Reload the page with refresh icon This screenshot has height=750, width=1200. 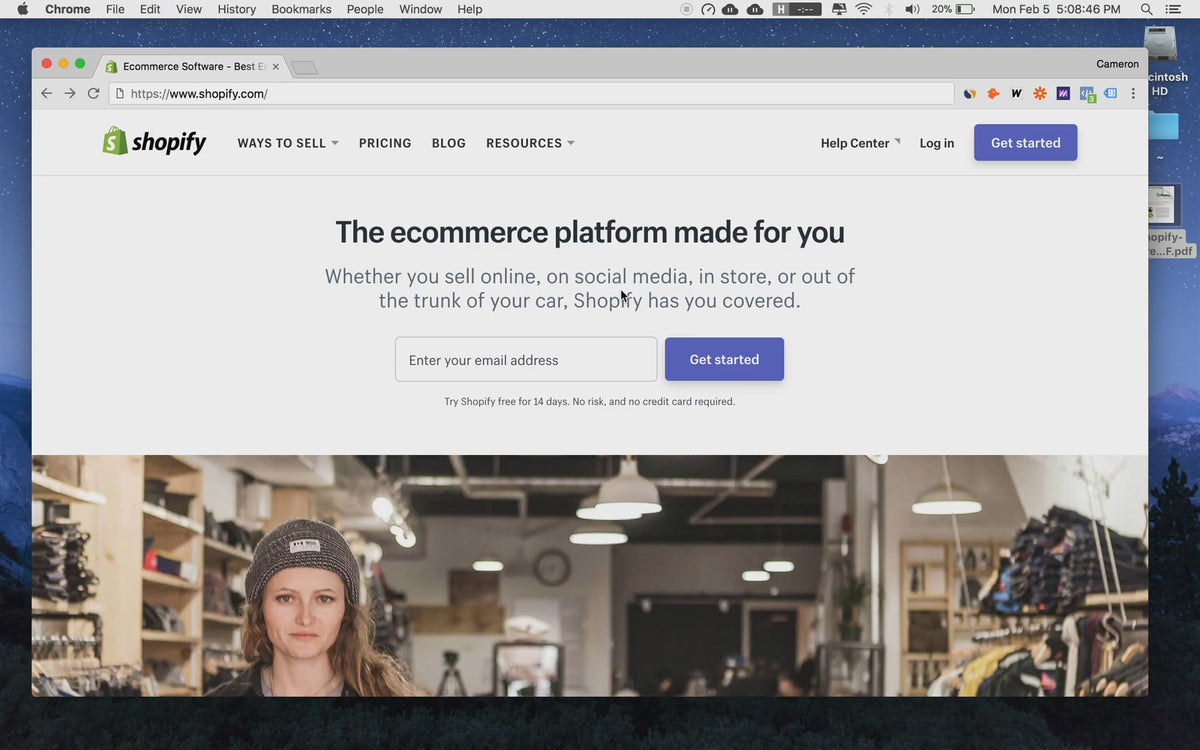(93, 93)
